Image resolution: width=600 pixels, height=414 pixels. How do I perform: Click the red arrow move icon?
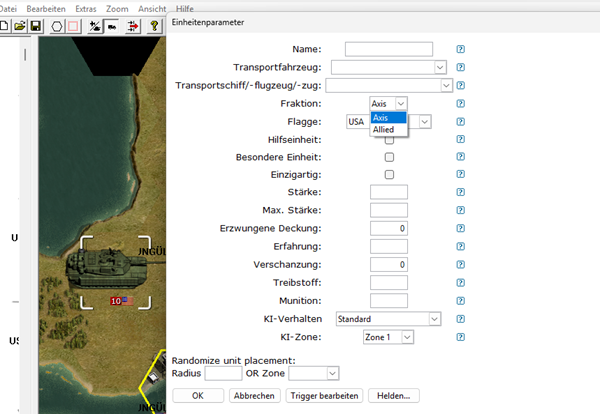[x=133, y=26]
